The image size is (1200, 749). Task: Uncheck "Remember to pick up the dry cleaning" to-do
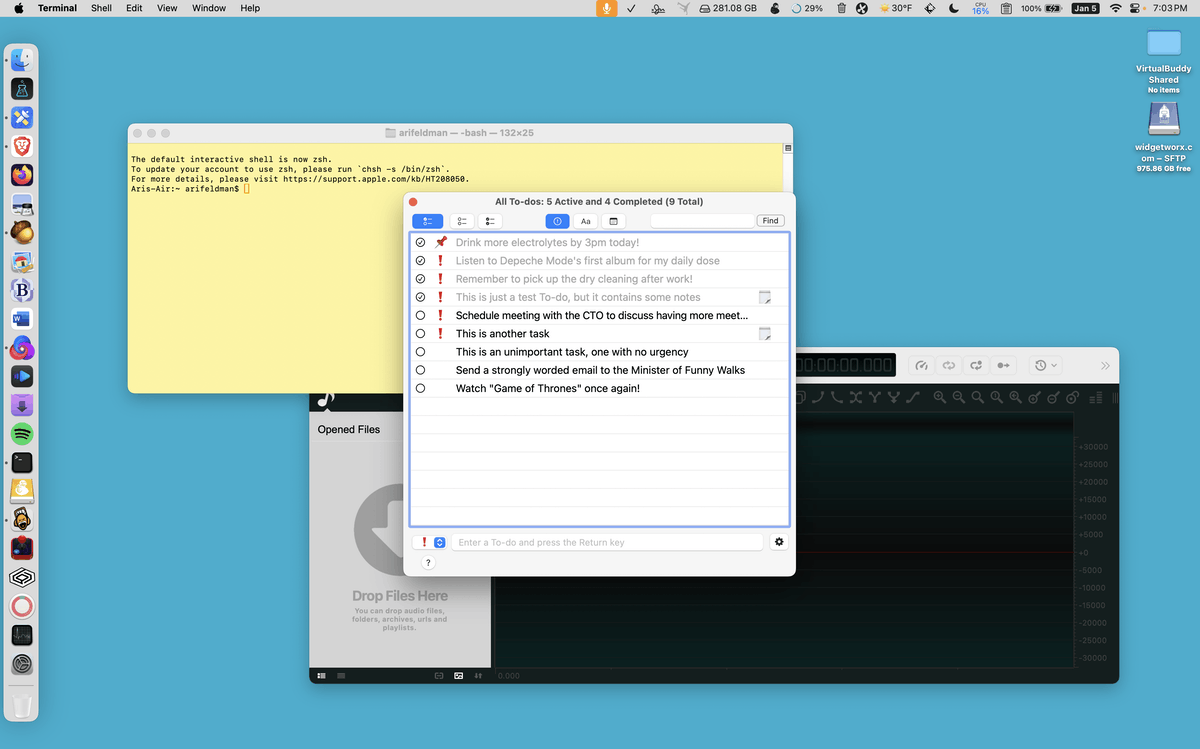pos(420,279)
